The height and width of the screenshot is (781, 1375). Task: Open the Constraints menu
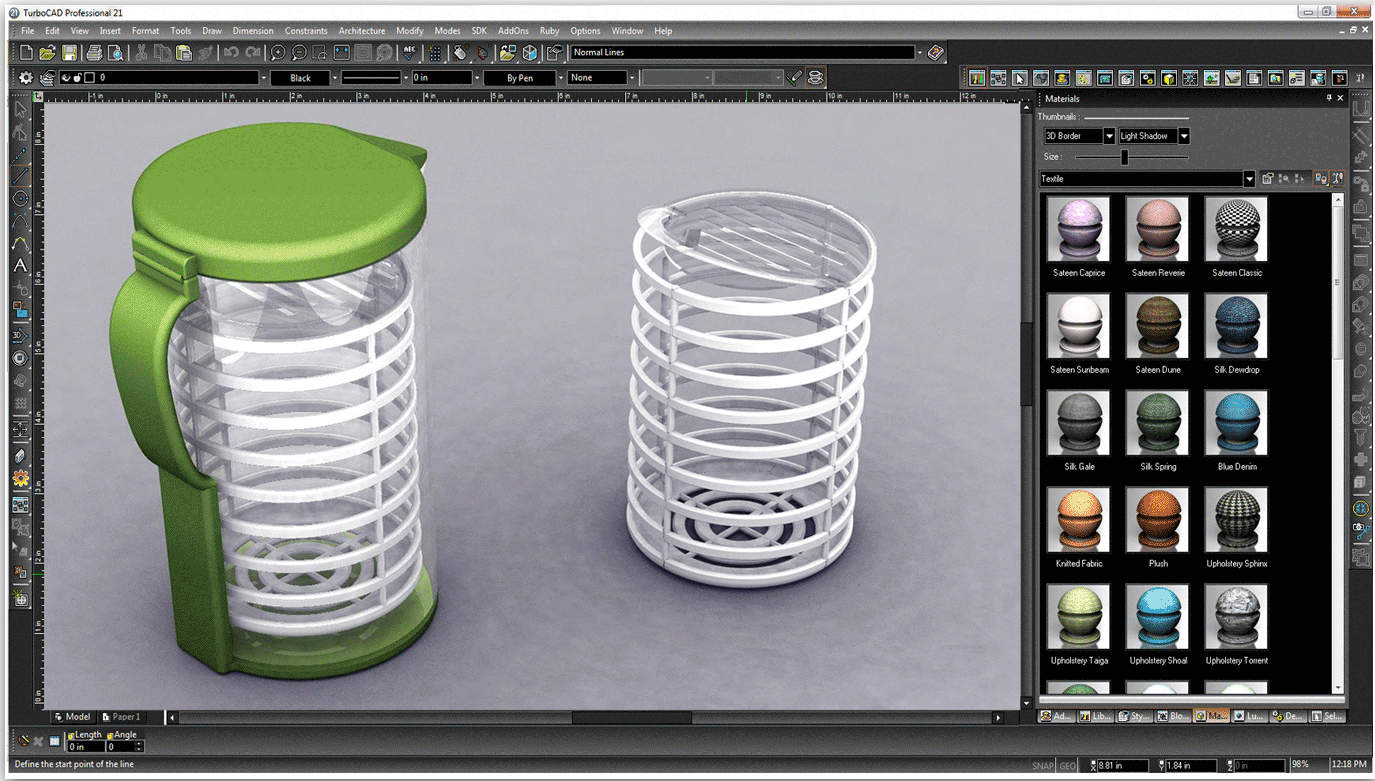(306, 31)
